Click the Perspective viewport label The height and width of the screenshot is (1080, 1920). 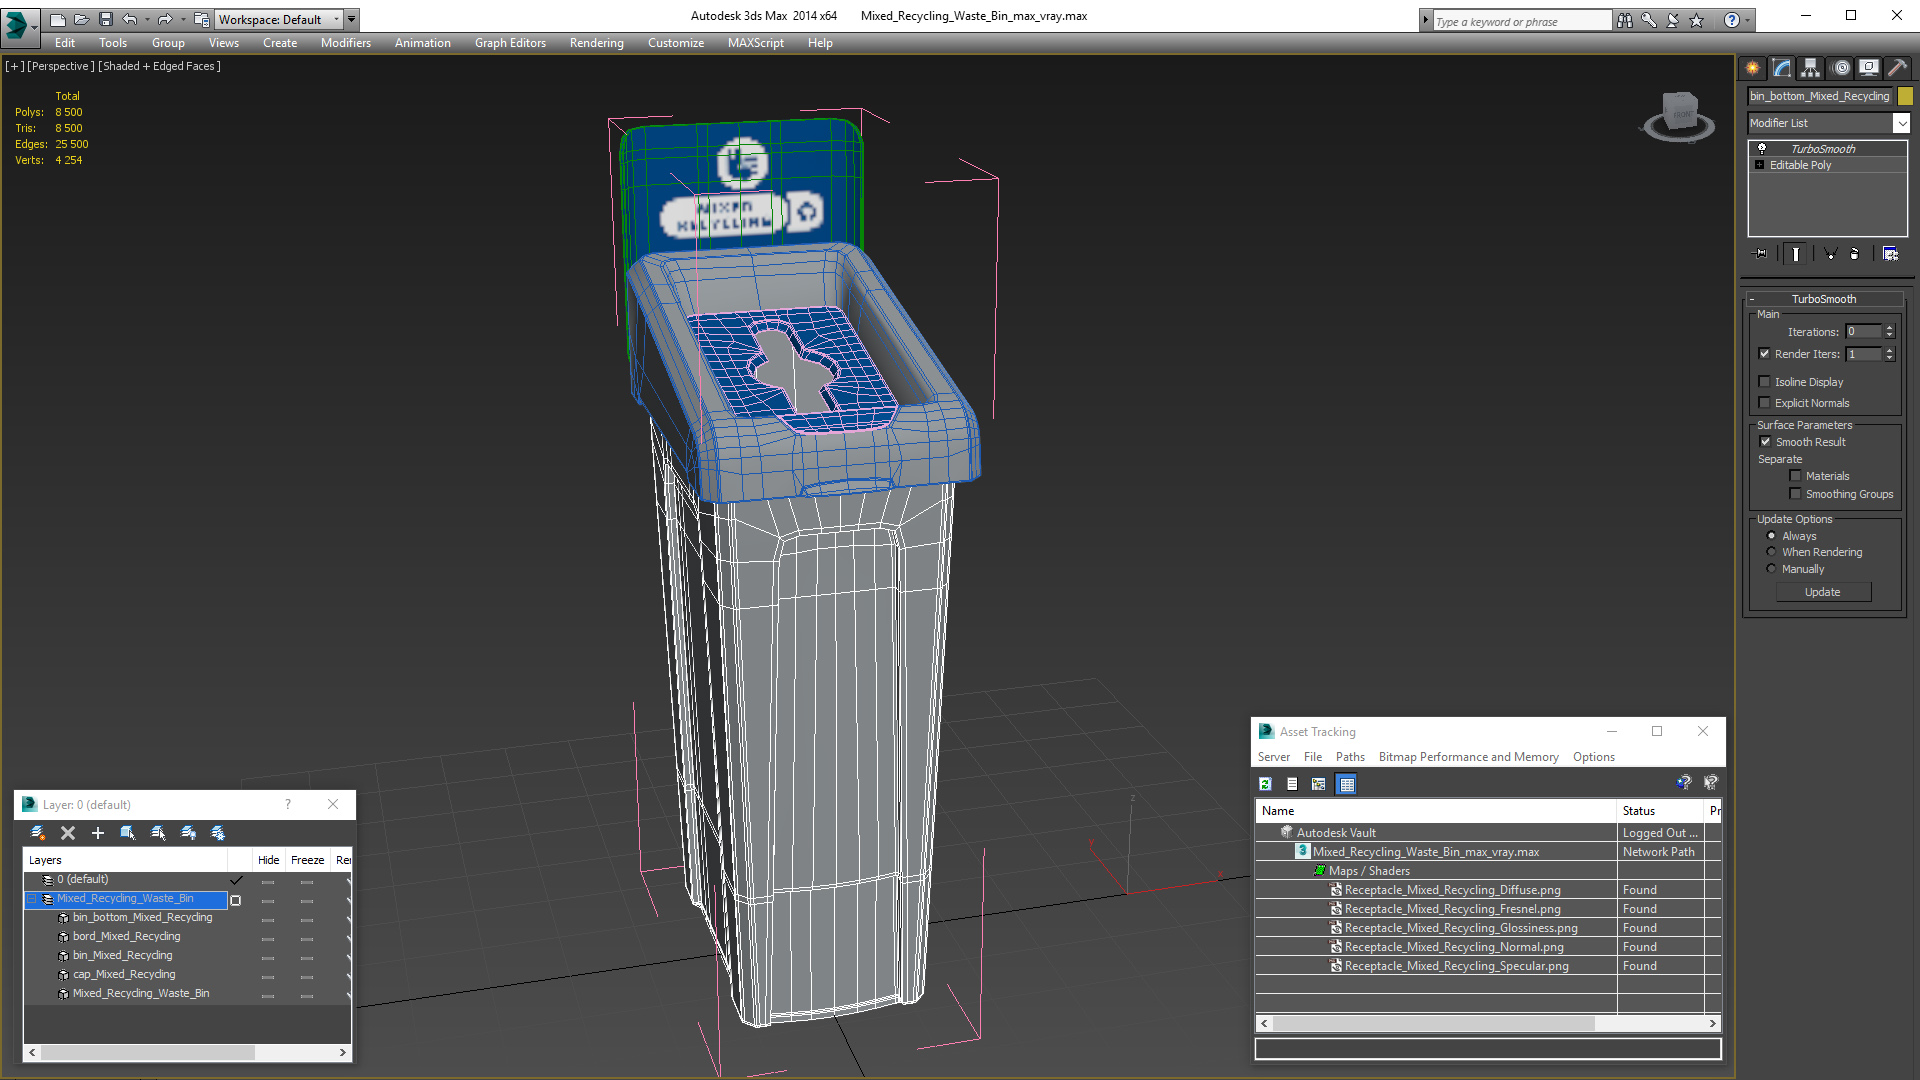[61, 66]
